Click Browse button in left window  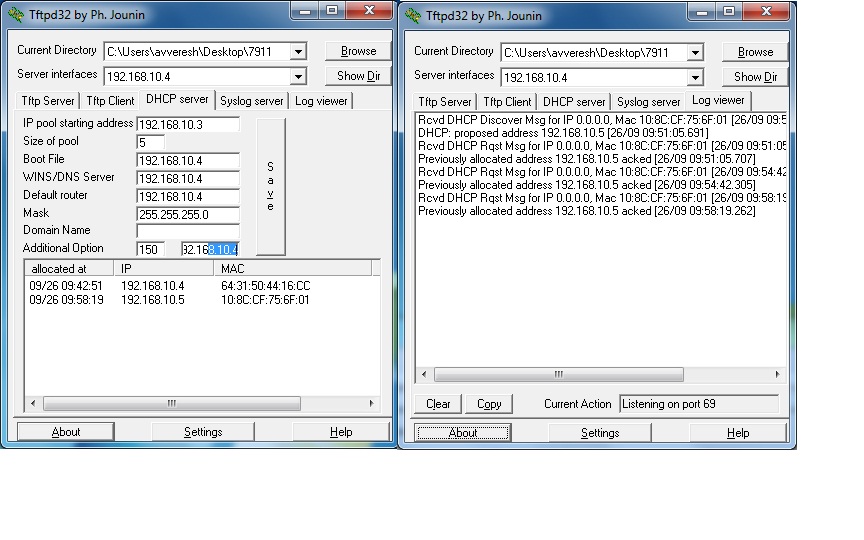click(358, 51)
